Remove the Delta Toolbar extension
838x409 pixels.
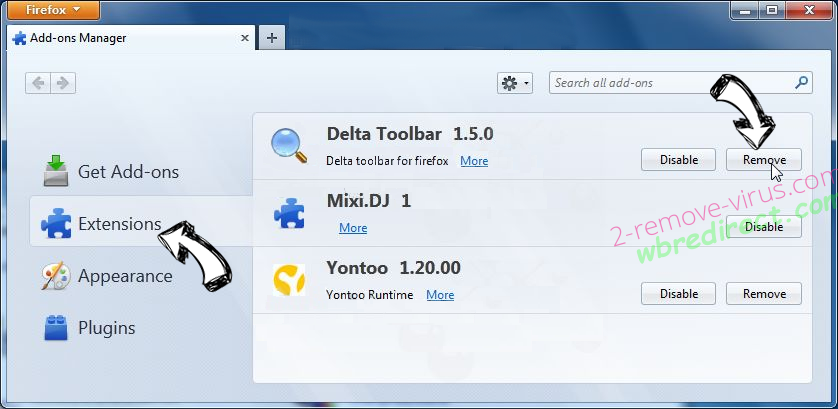pos(763,160)
